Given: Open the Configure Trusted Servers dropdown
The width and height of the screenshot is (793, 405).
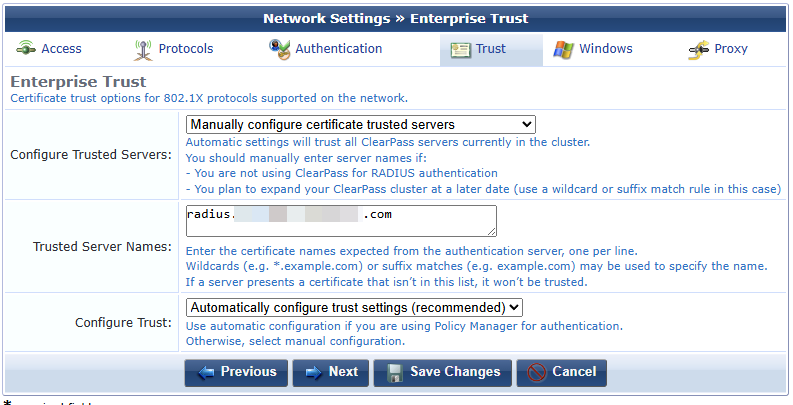Looking at the screenshot, I should [361, 125].
